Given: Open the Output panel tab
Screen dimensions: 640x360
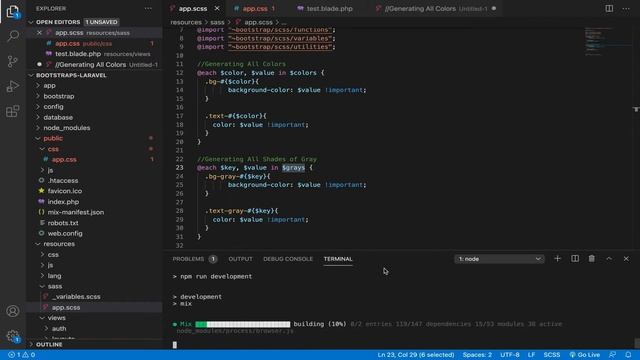Looking at the screenshot, I should (x=240, y=259).
